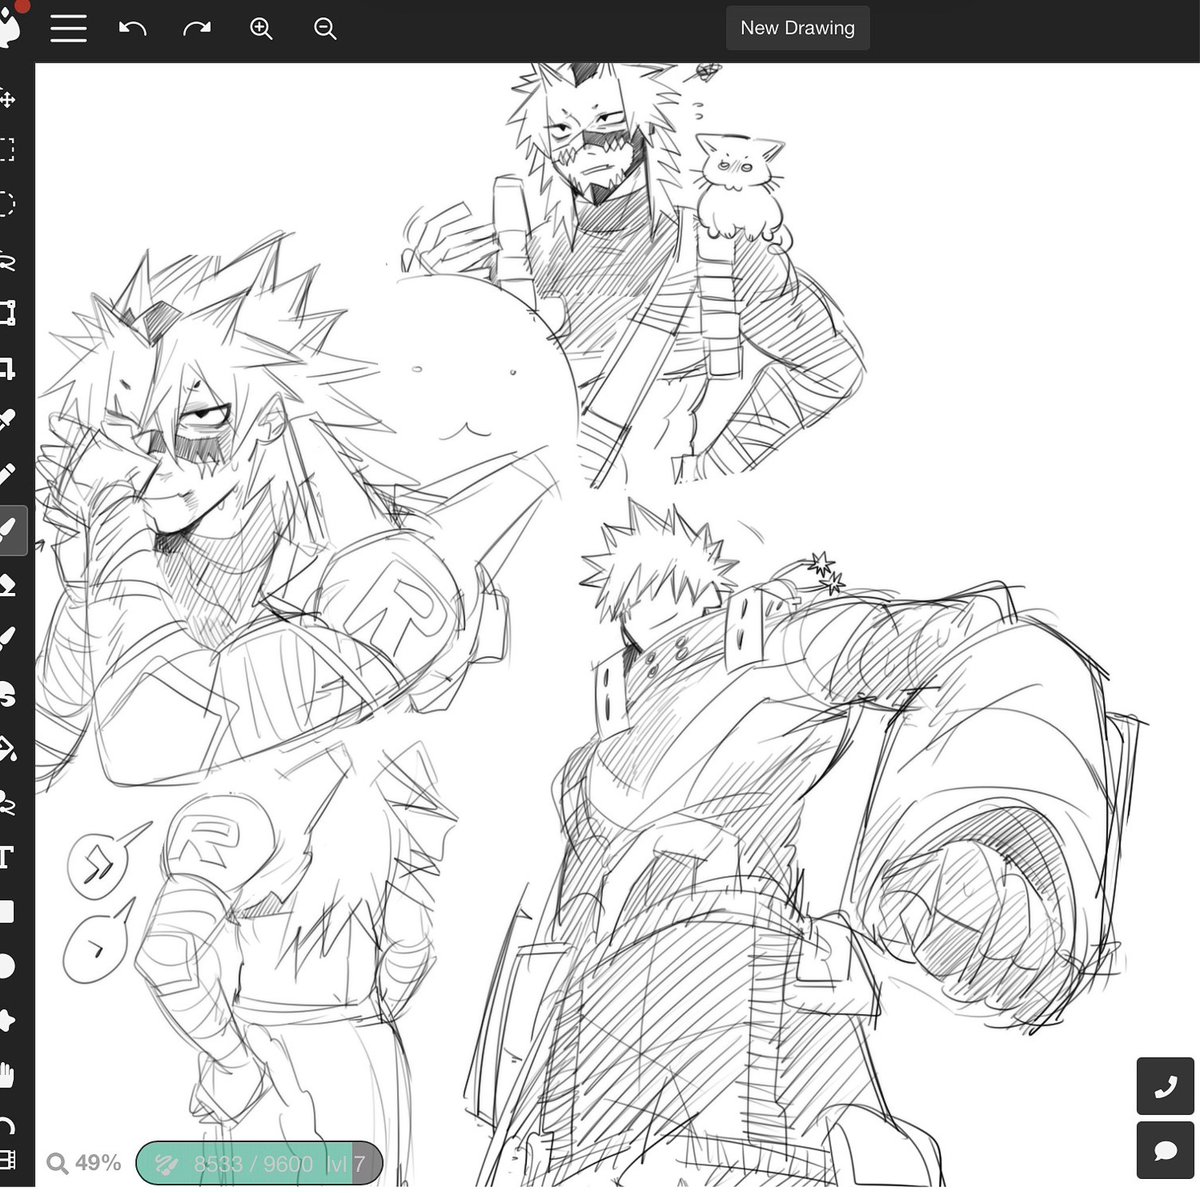The image size is (1200, 1193).
Task: Select the Ellipse shape tool
Action: (x=7, y=965)
